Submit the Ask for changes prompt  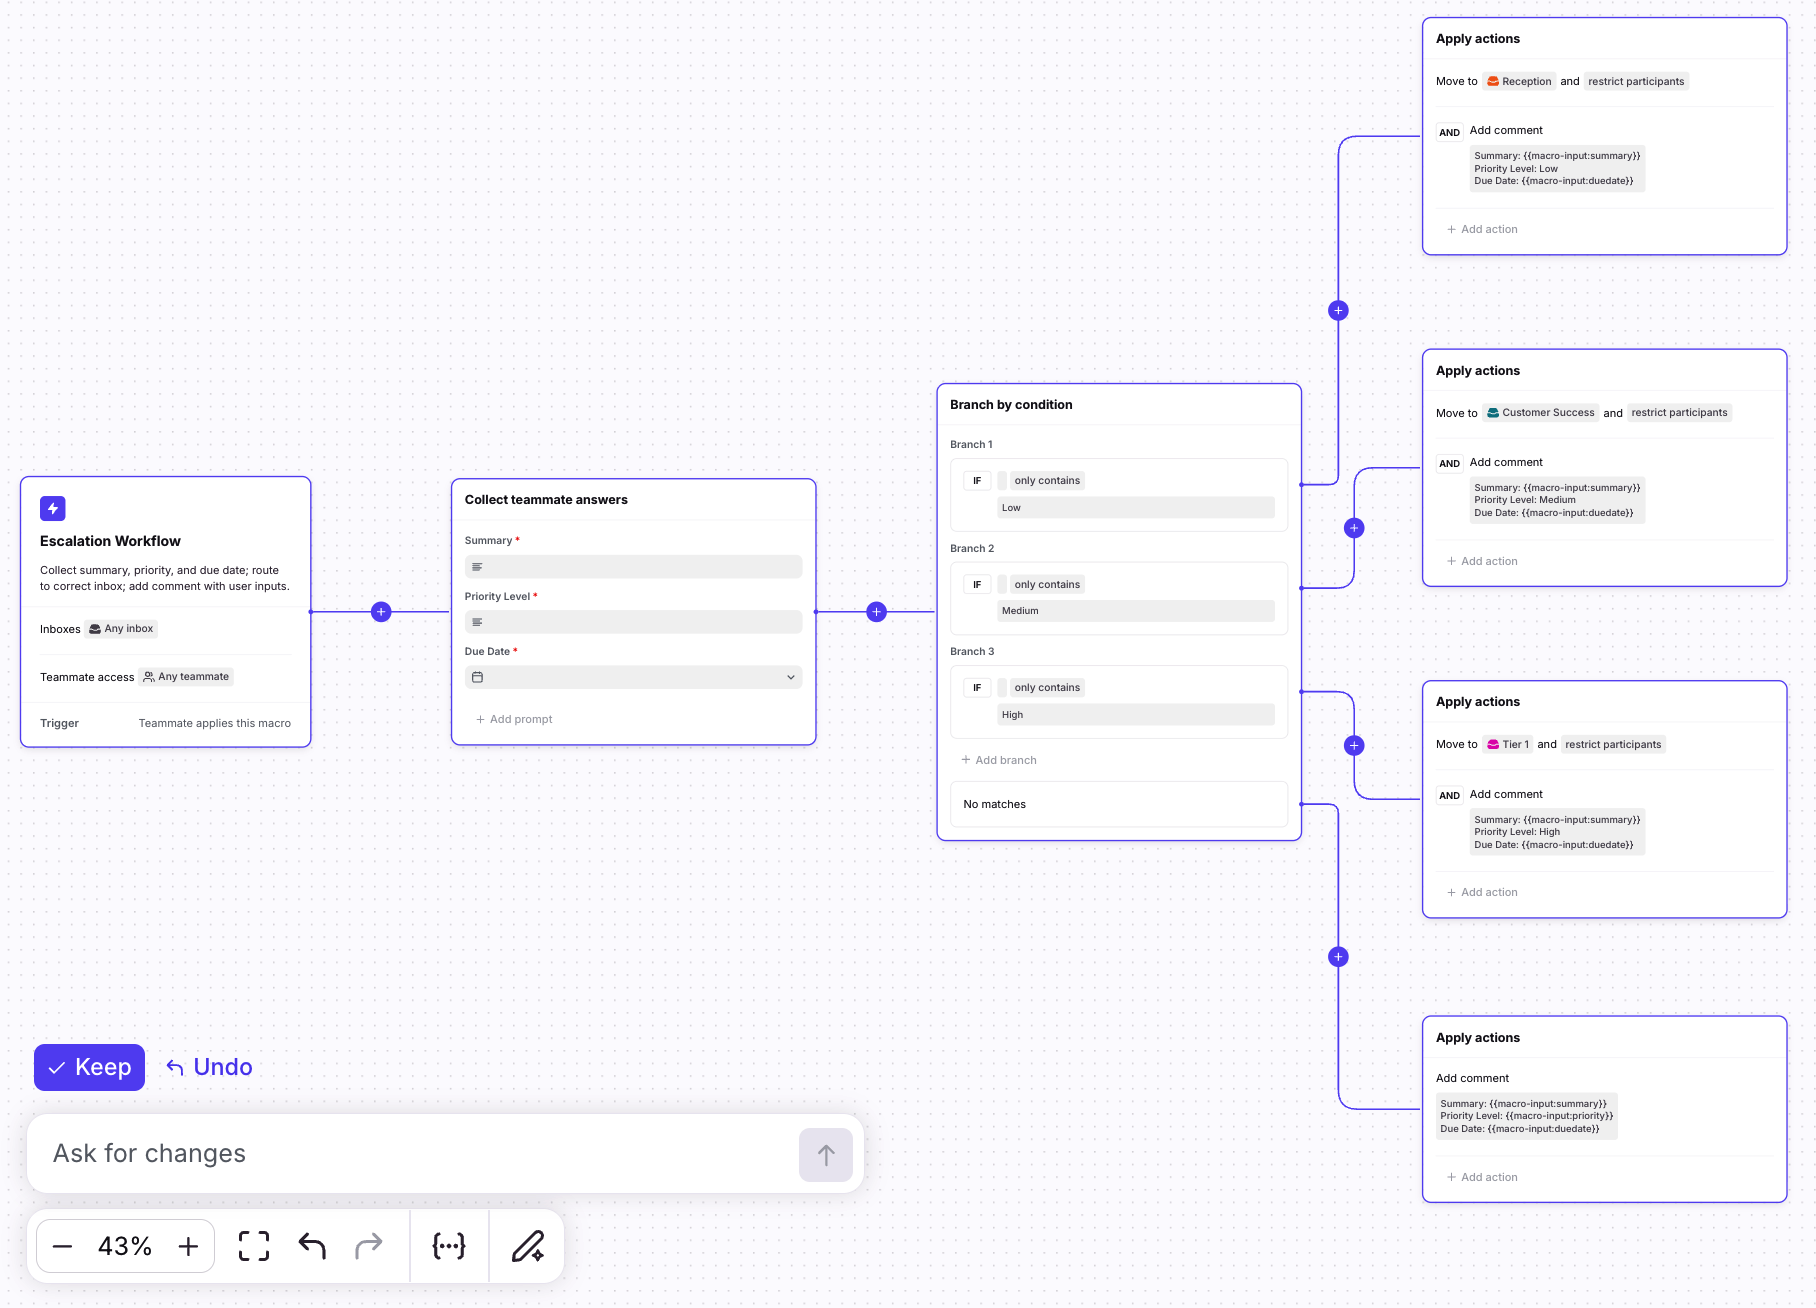coord(825,1155)
